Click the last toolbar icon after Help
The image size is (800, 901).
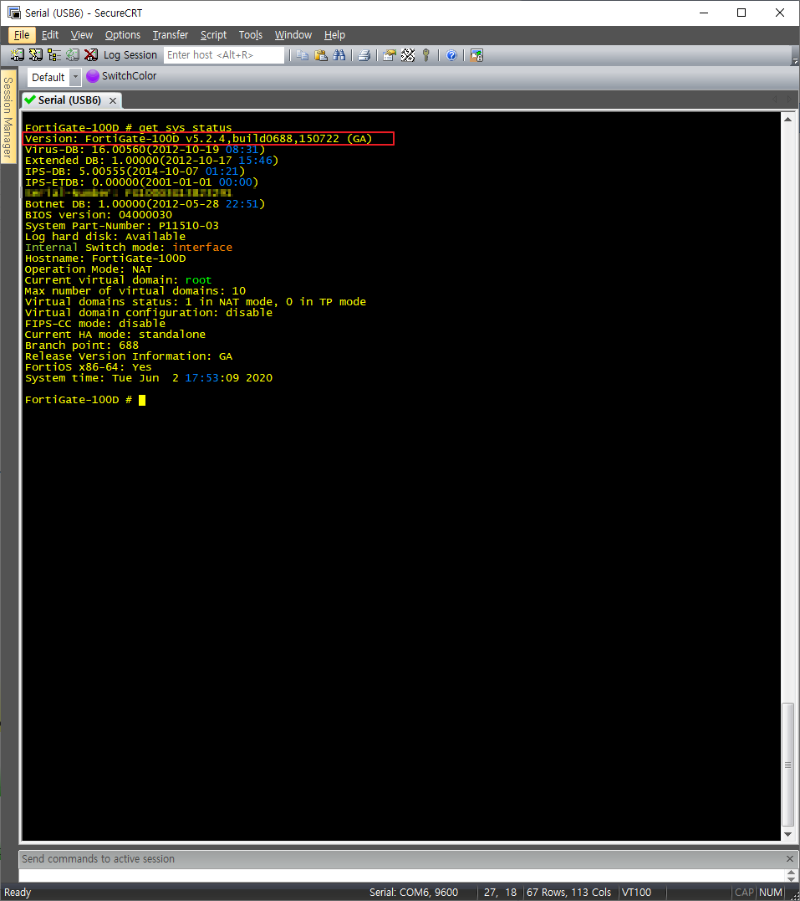click(476, 55)
